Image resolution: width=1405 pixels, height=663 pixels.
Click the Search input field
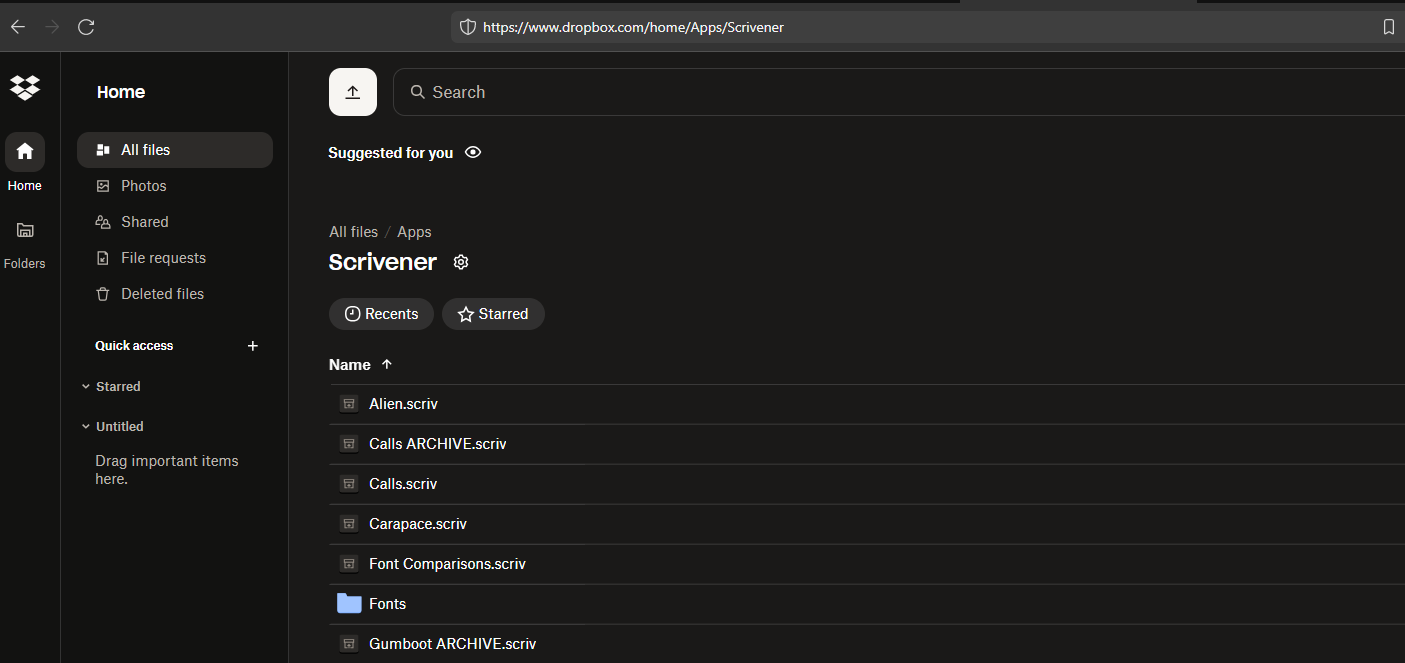(899, 92)
